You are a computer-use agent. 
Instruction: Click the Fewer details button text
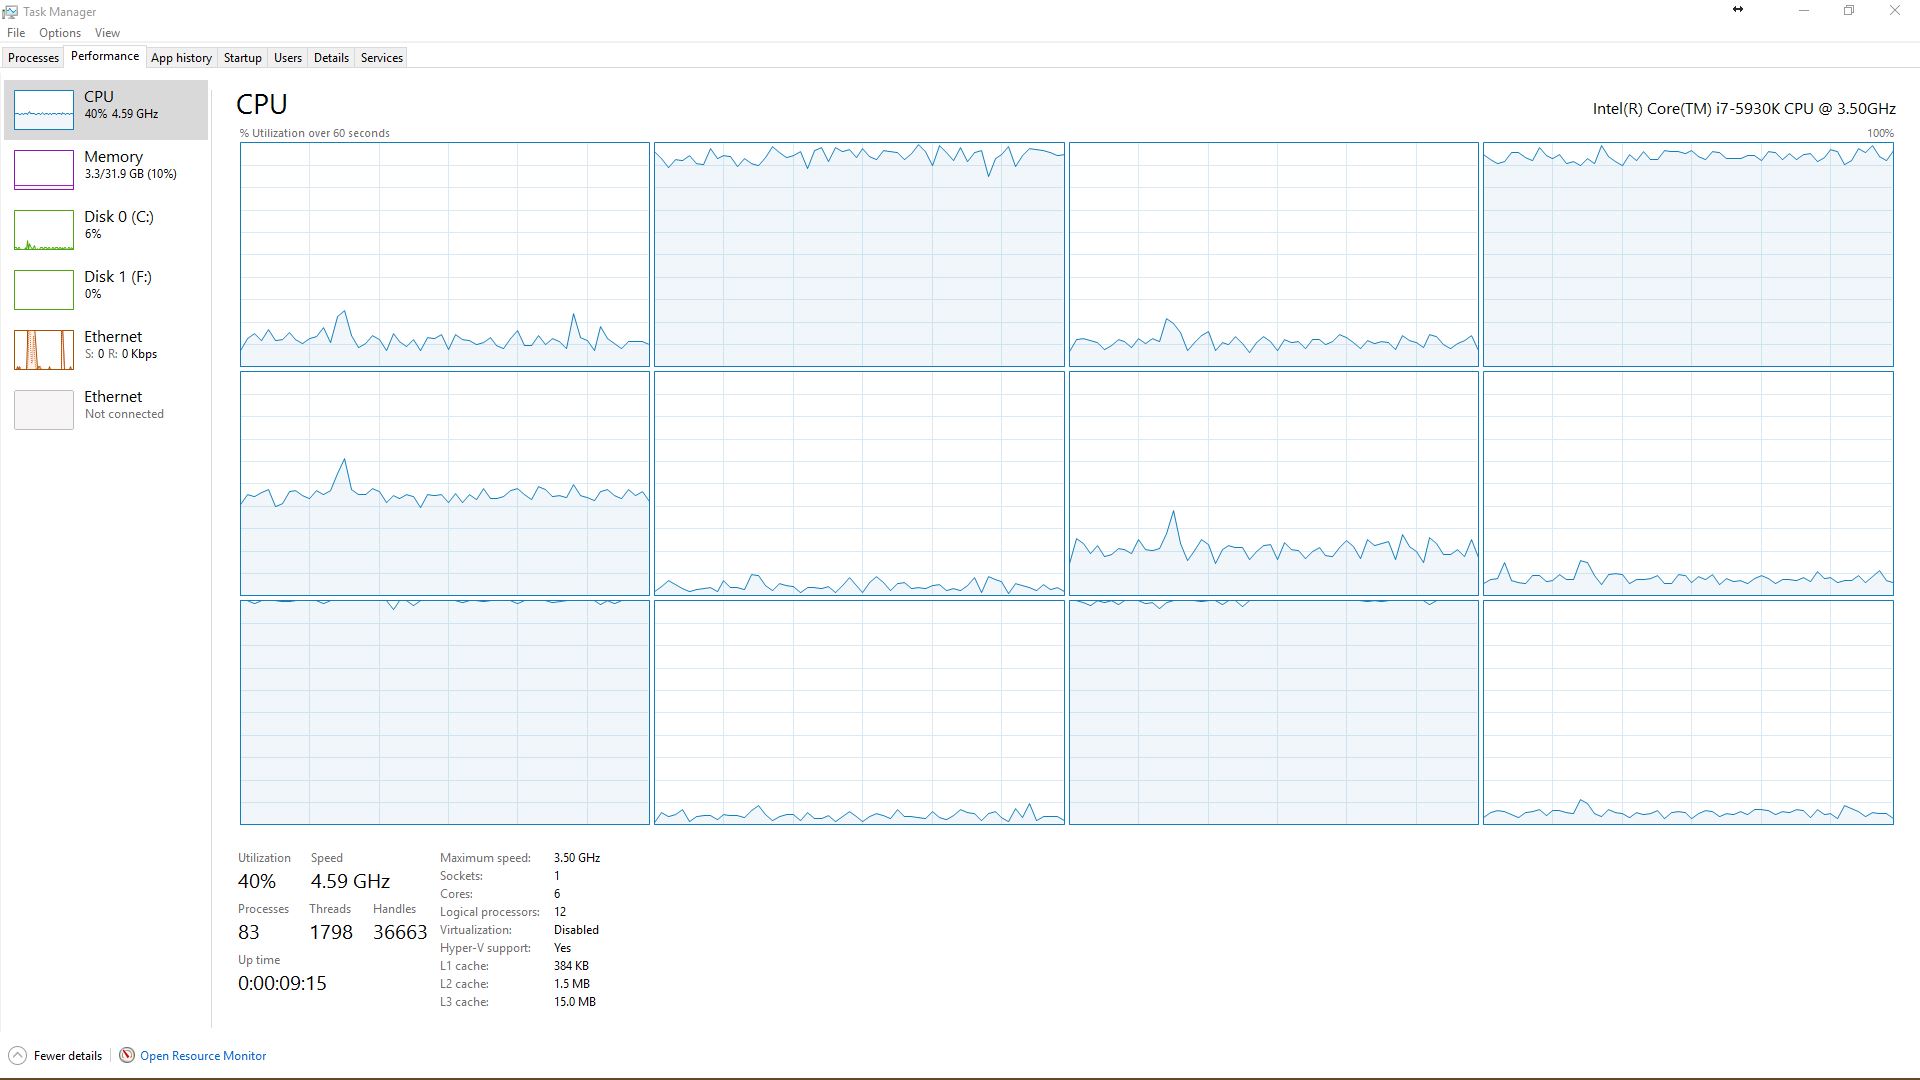(x=68, y=1055)
